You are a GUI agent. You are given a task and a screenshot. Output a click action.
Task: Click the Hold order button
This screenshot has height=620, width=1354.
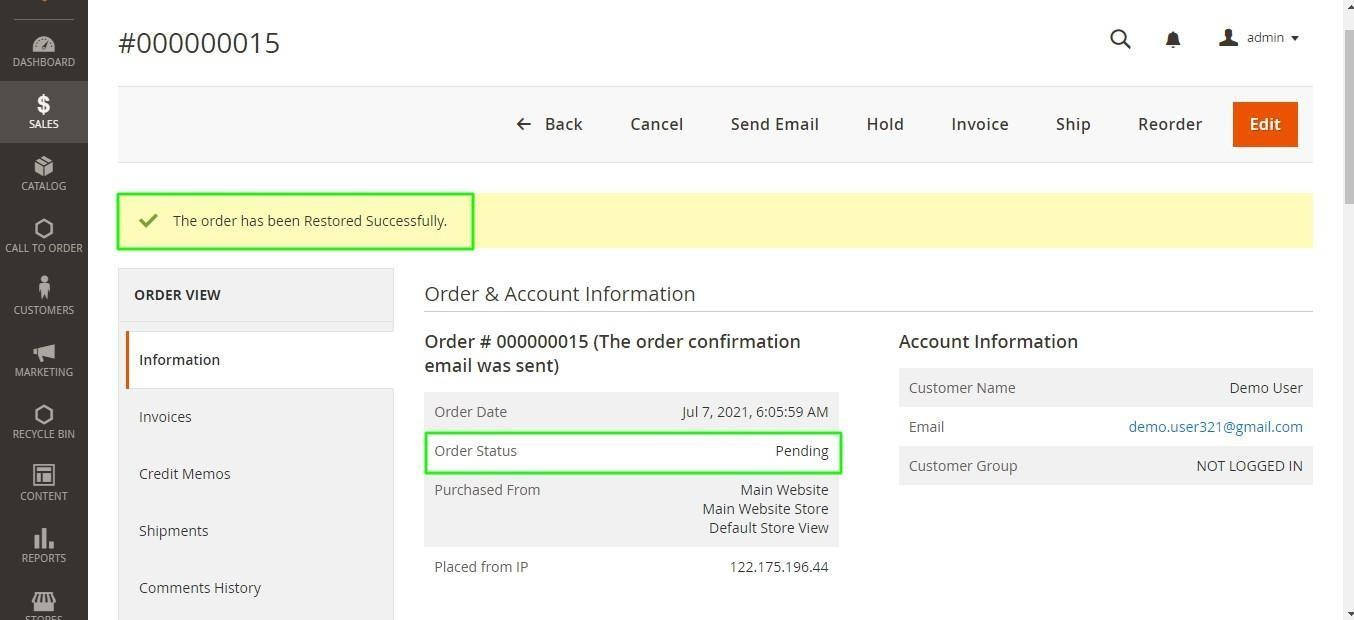coord(884,124)
